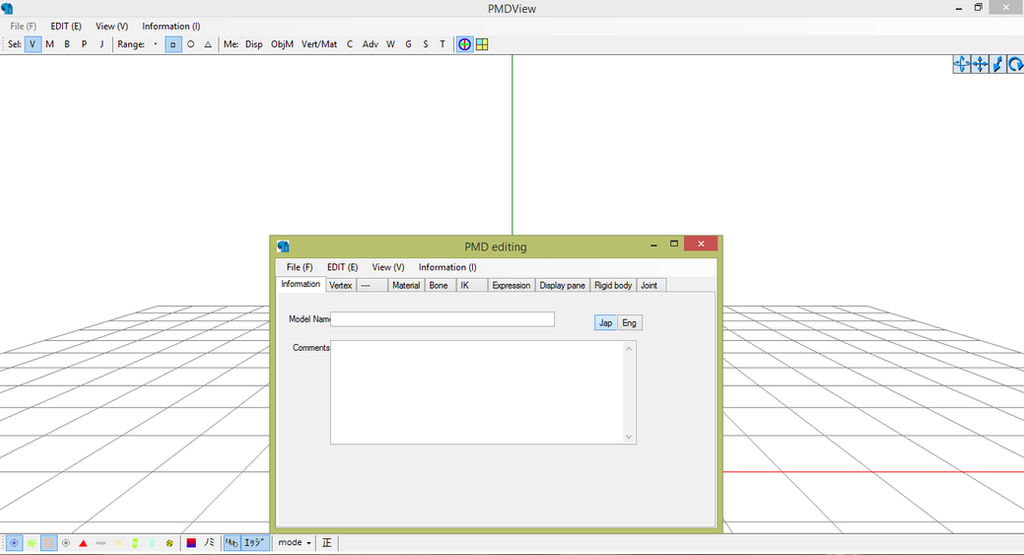Toggle M selection in Sel toolbar
The width and height of the screenshot is (1024, 555).
[x=50, y=44]
